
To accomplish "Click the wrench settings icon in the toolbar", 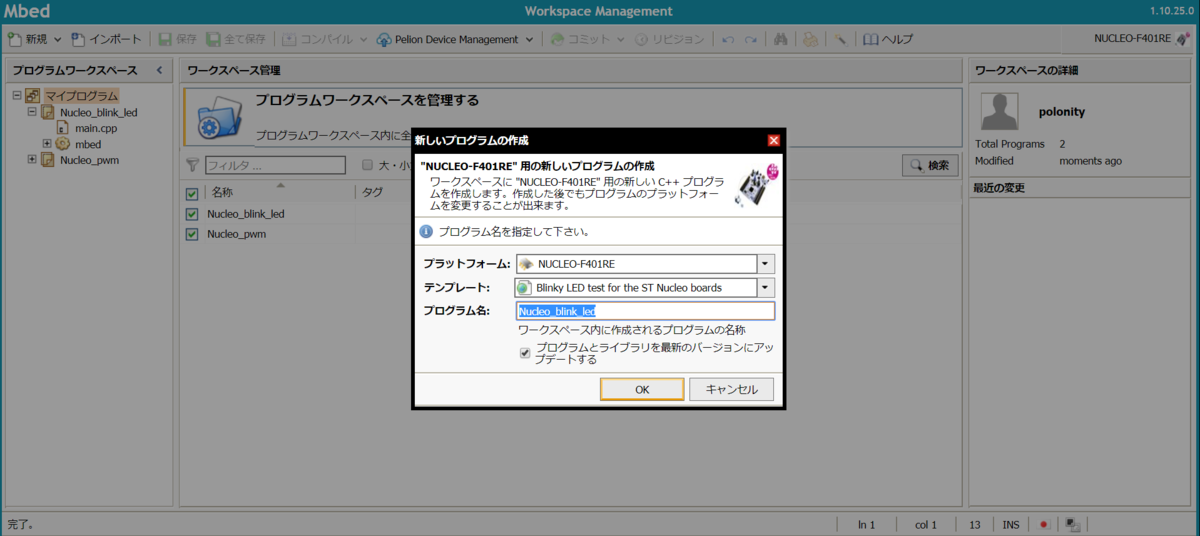I will tap(841, 39).
